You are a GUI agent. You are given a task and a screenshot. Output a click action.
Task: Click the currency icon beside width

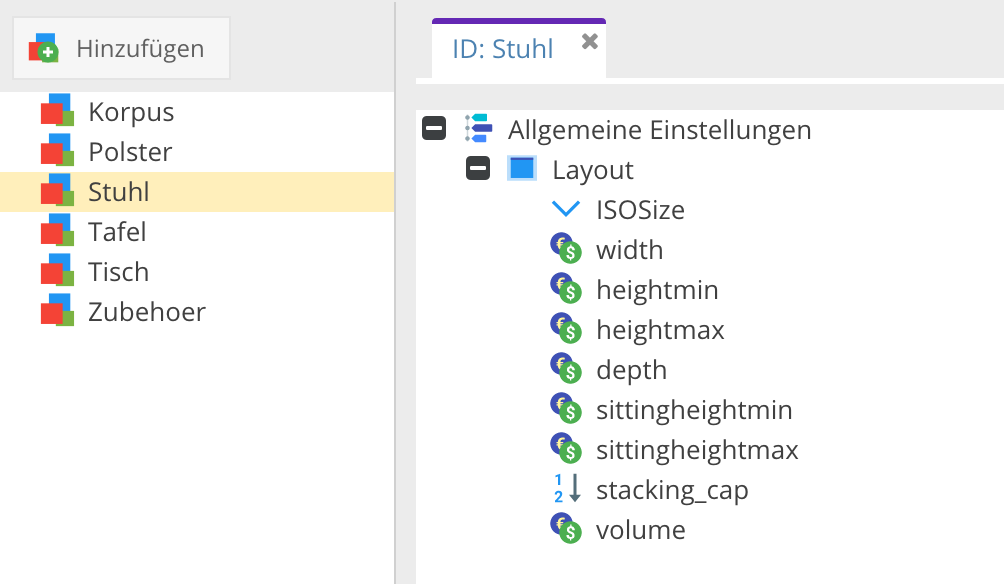[566, 250]
